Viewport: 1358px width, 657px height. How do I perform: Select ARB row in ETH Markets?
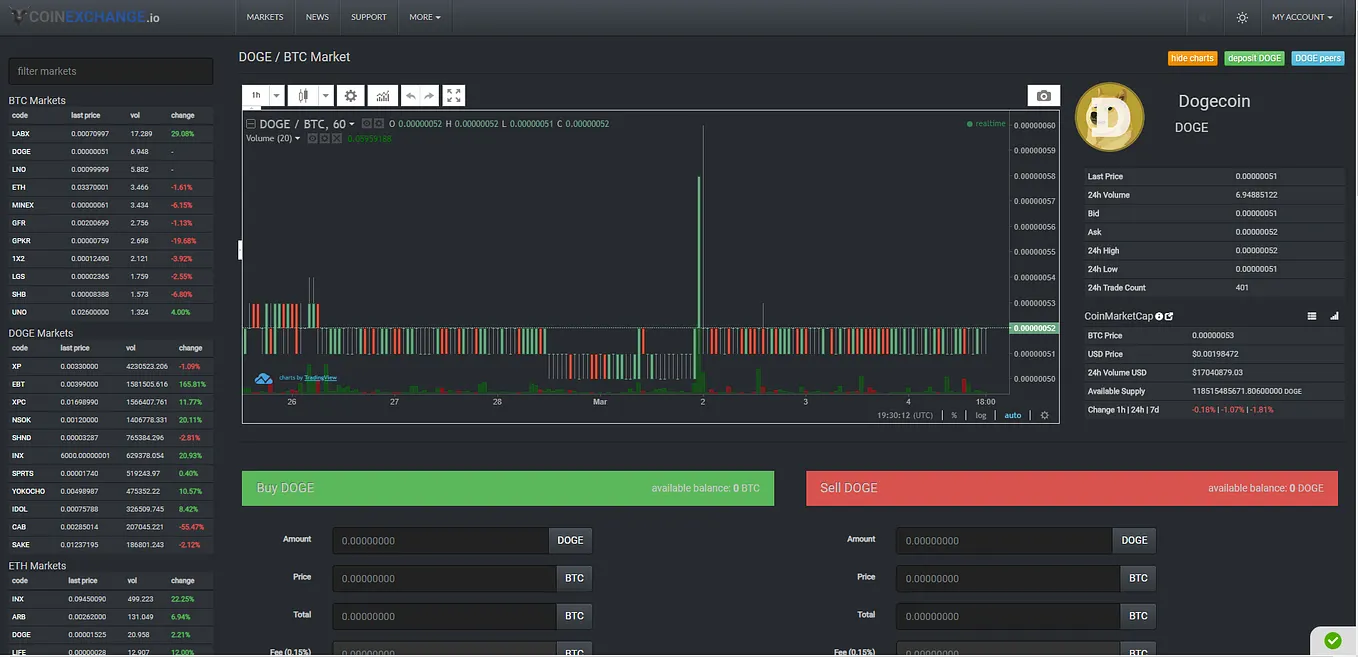pyautogui.click(x=110, y=617)
